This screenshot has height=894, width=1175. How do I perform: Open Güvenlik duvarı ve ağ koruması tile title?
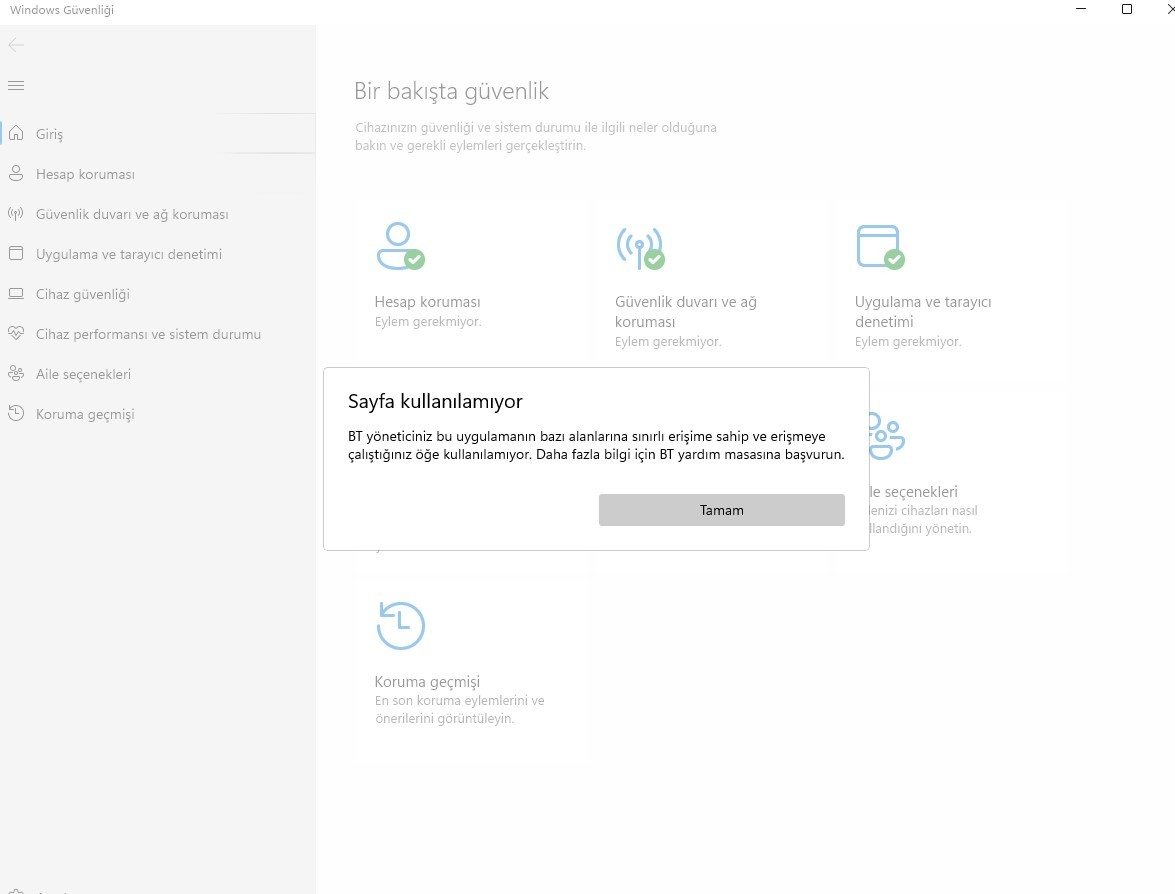(x=686, y=312)
